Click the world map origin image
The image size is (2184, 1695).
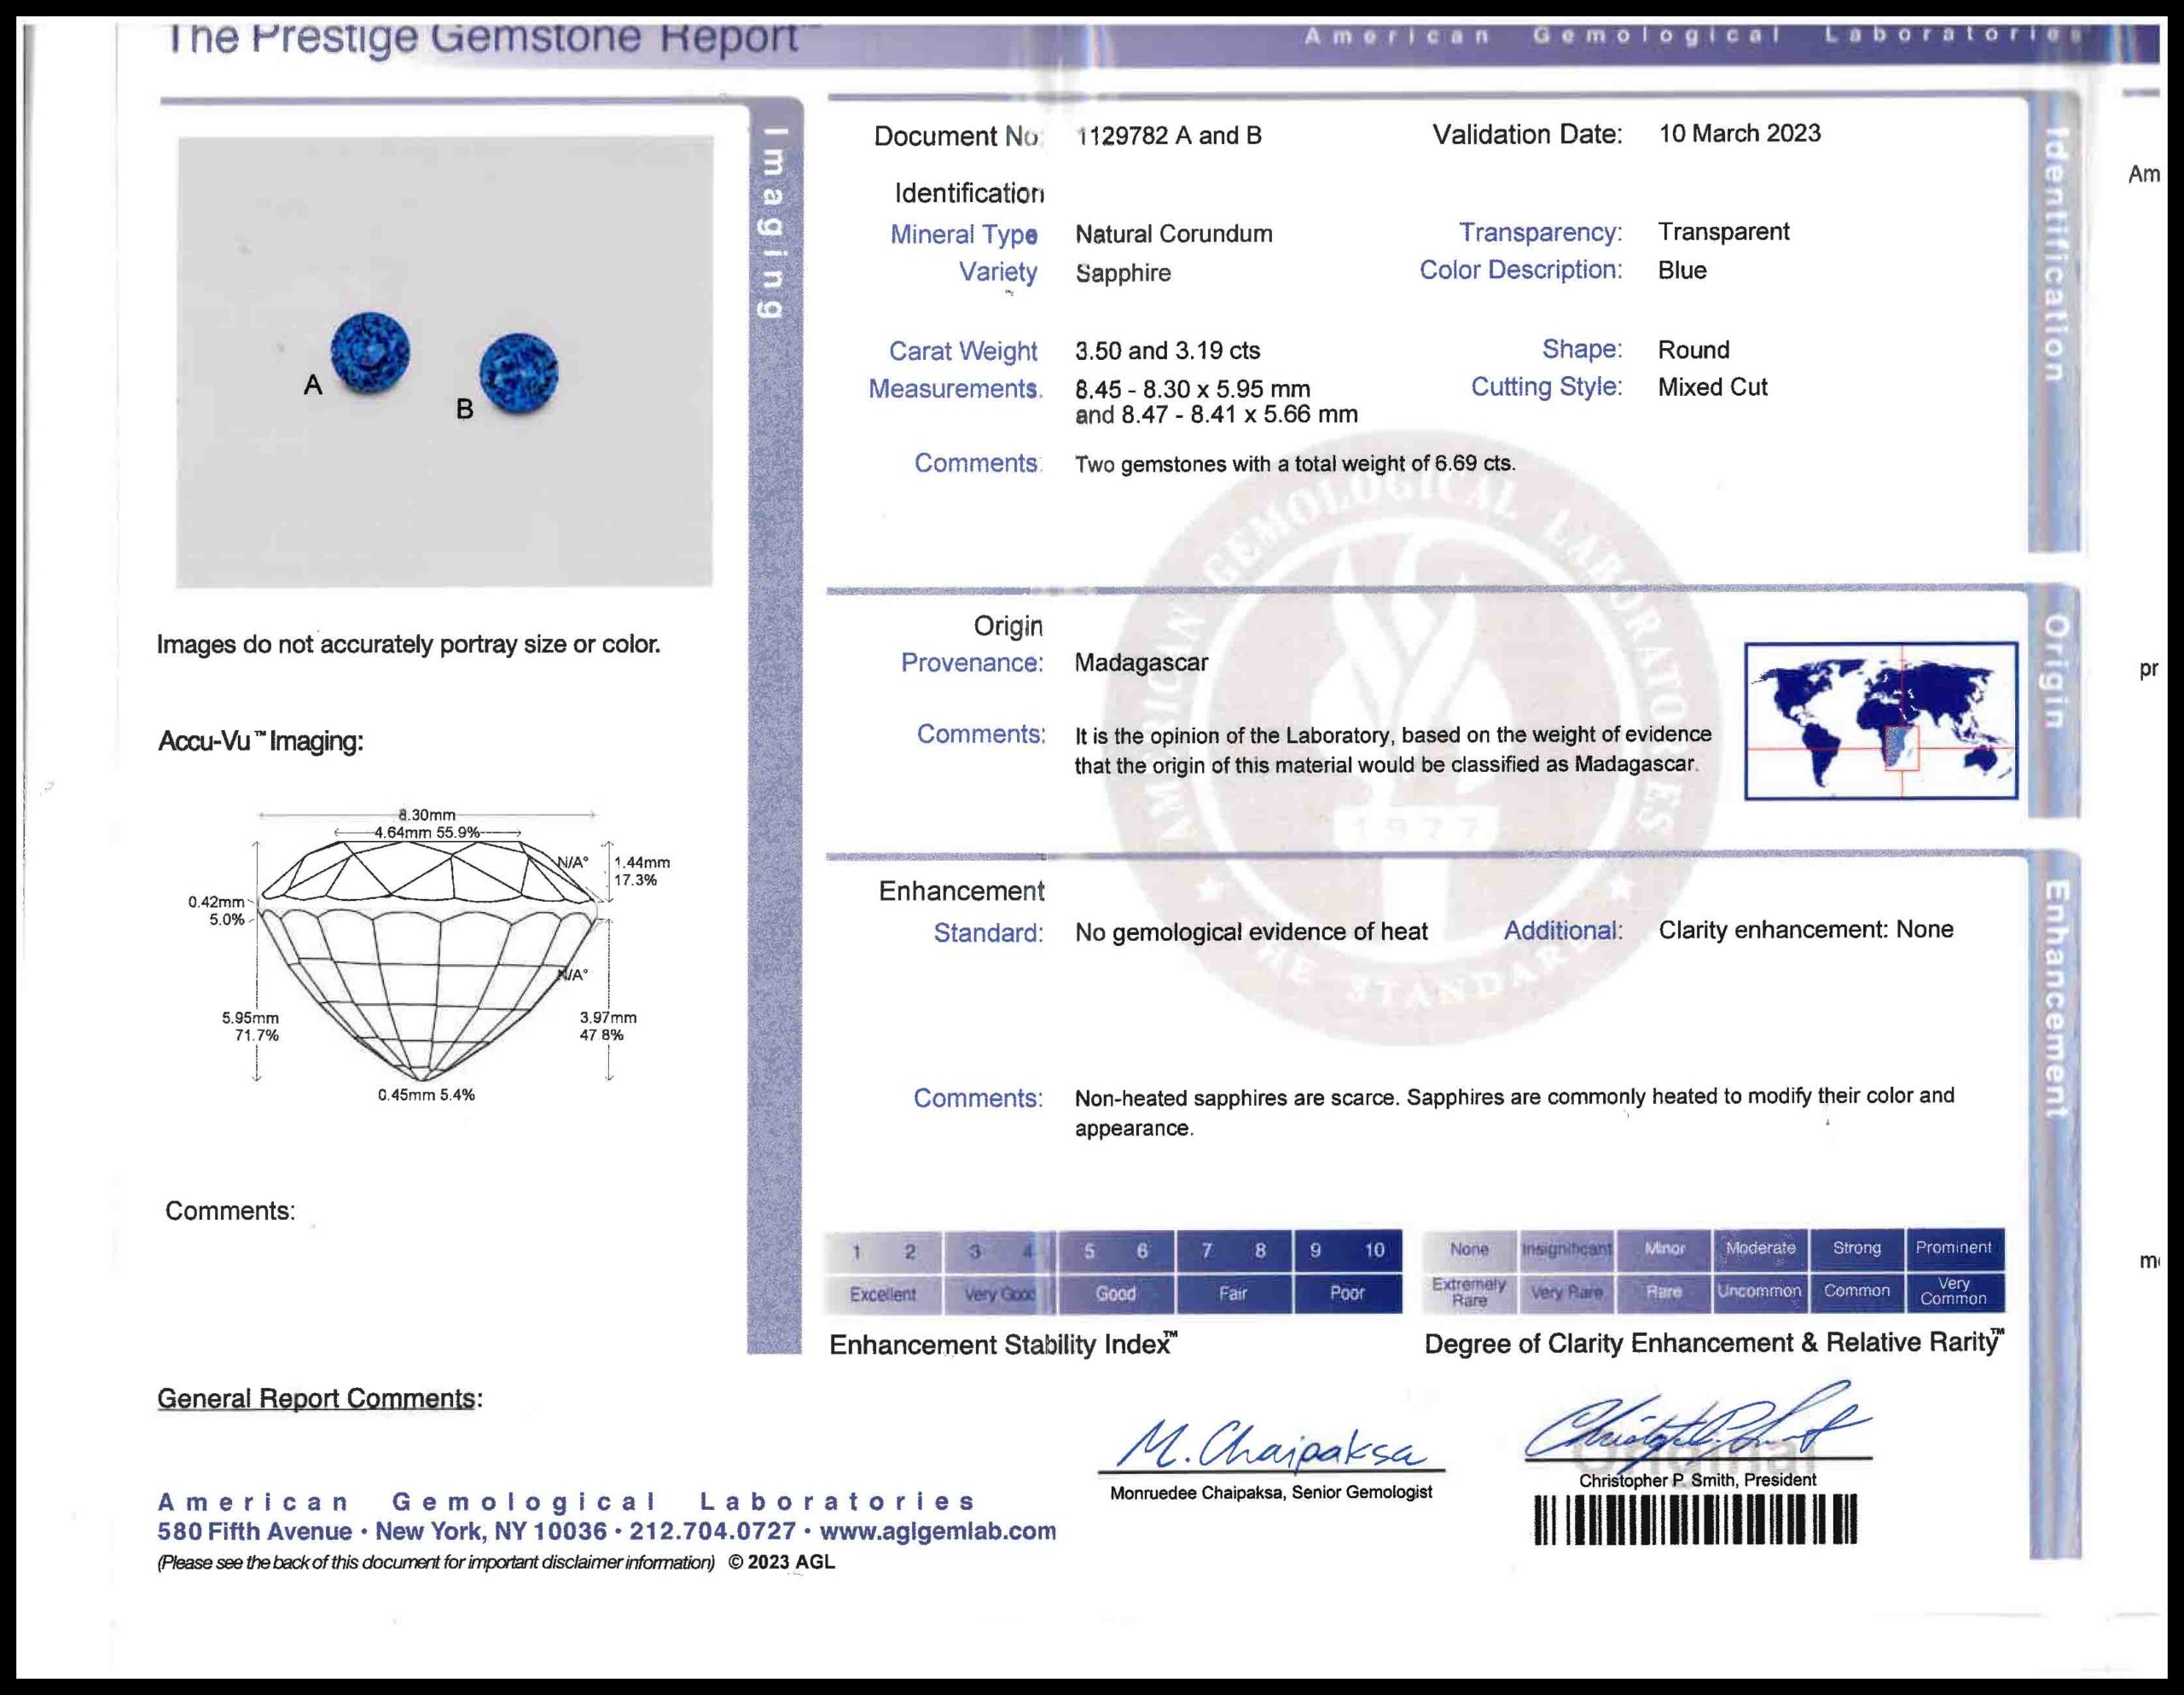coord(1880,720)
